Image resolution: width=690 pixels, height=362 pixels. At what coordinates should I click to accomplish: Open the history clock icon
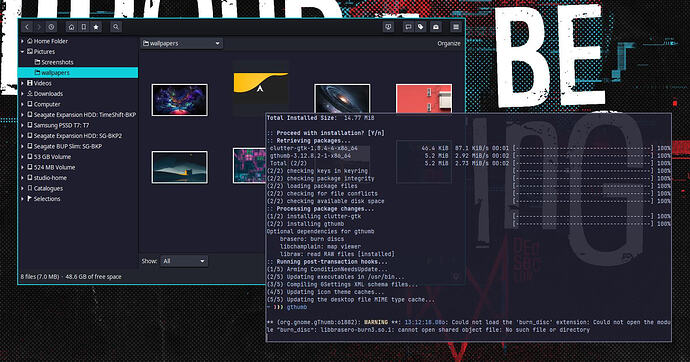pyautogui.click(x=51, y=27)
